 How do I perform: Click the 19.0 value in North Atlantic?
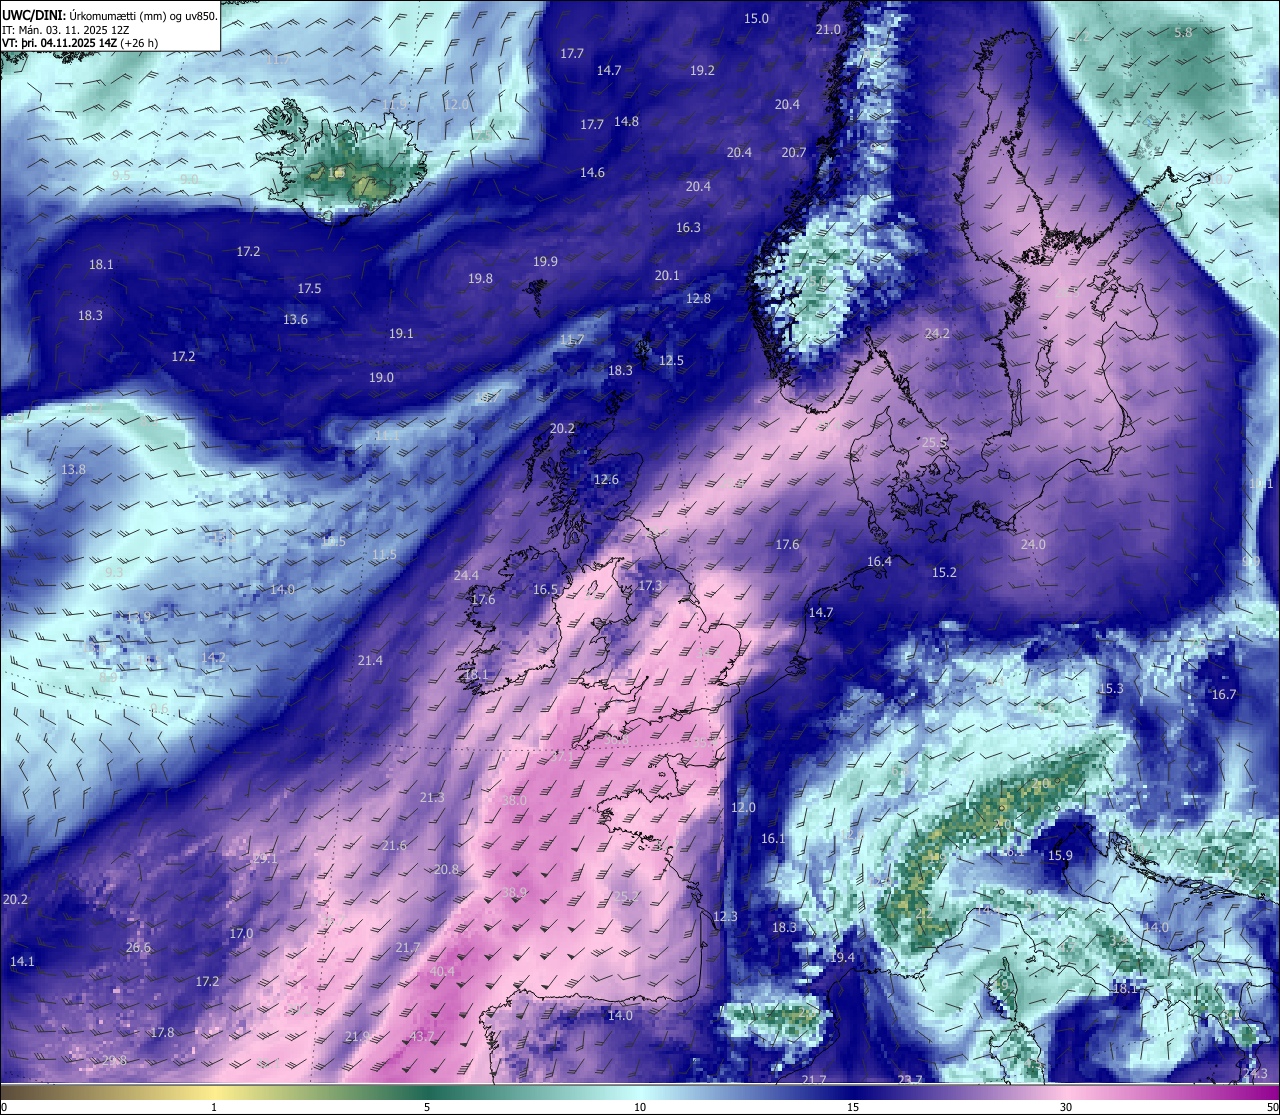coord(381,377)
